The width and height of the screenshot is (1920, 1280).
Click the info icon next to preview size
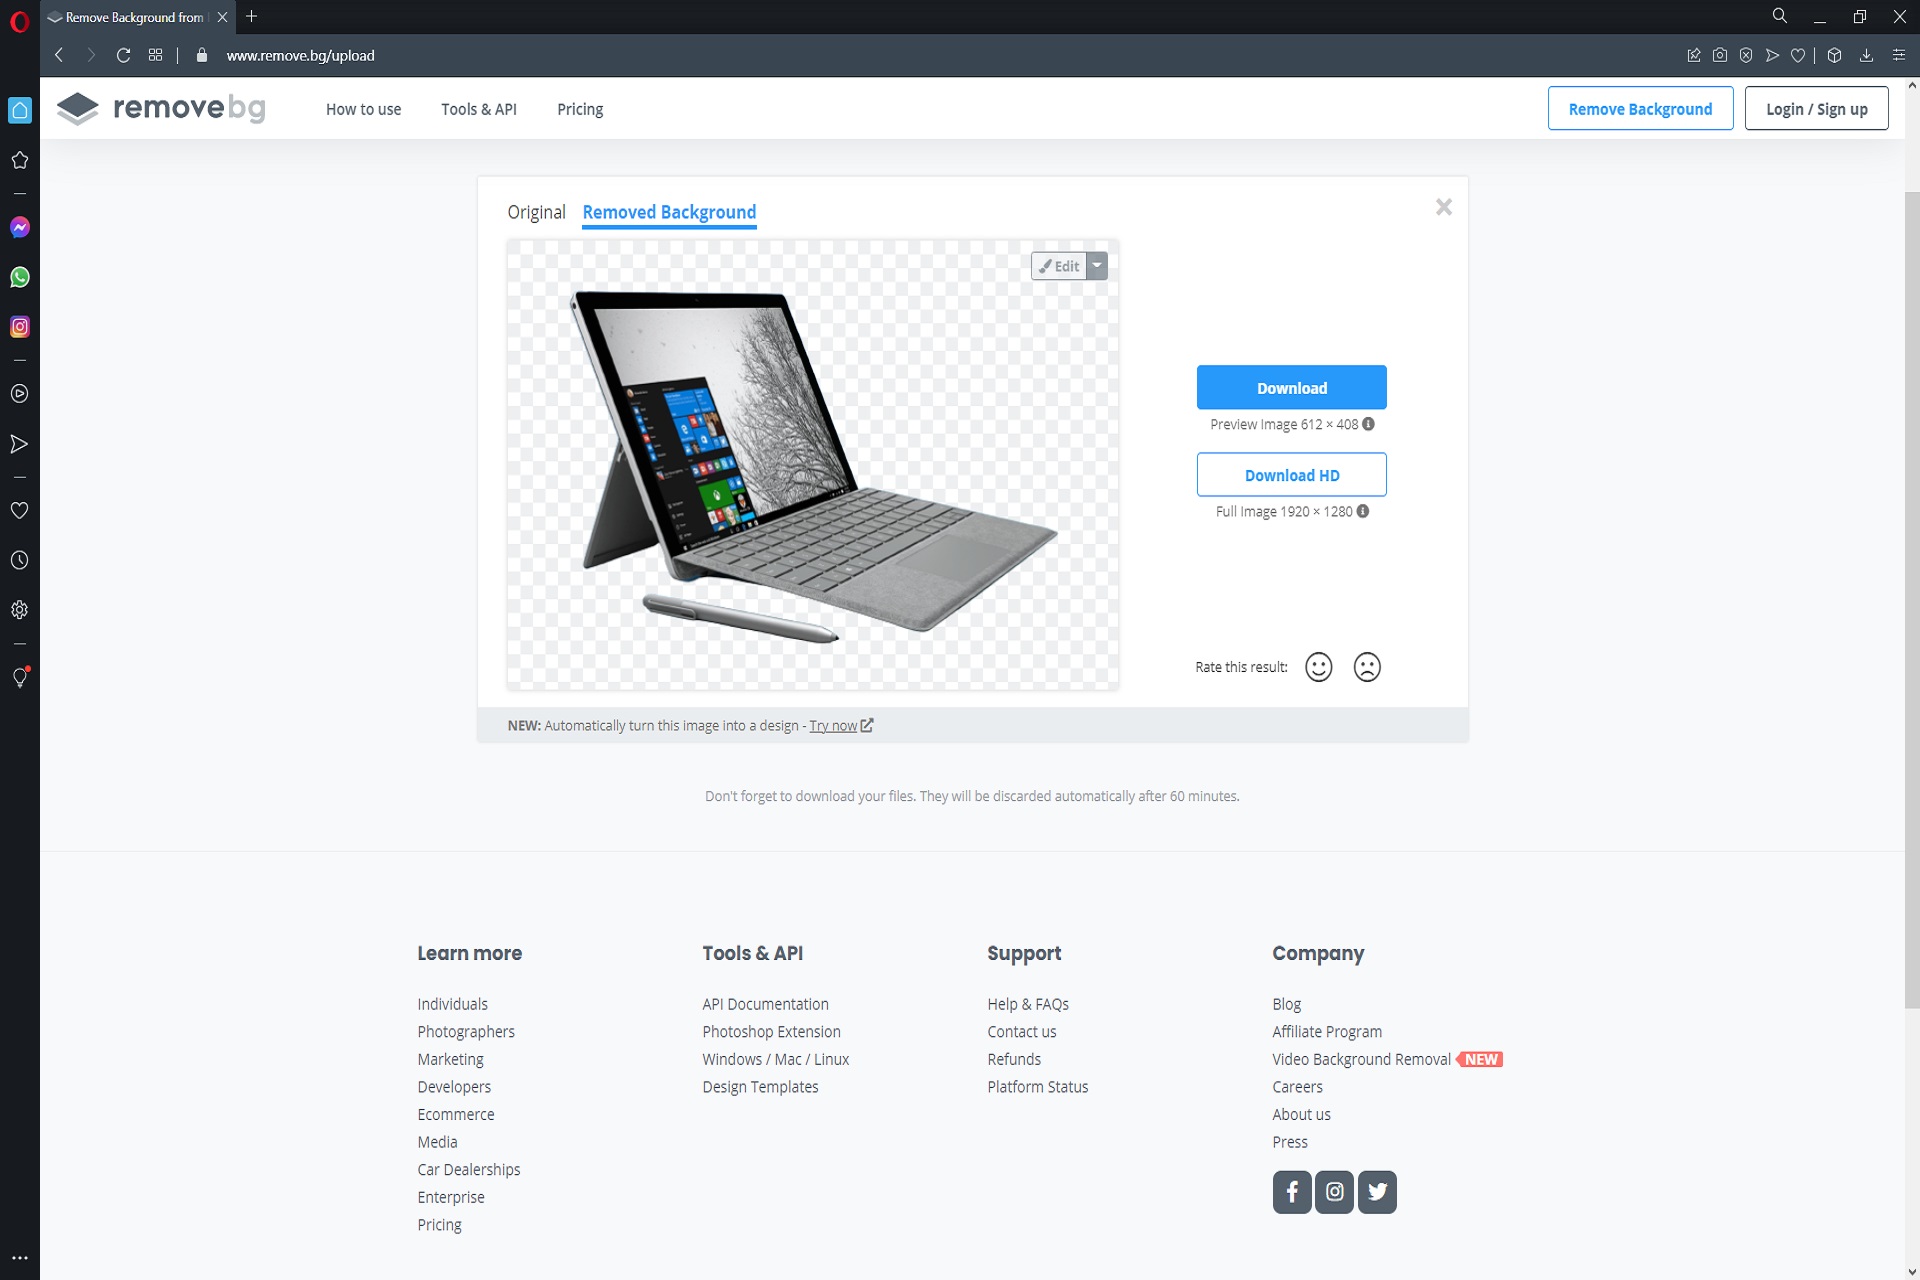(1367, 424)
